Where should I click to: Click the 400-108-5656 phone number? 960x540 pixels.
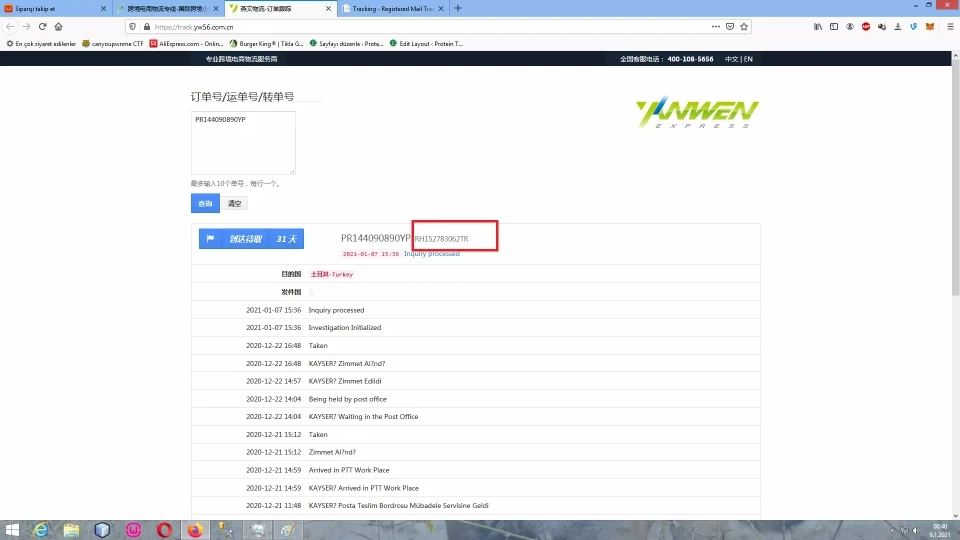(x=690, y=59)
